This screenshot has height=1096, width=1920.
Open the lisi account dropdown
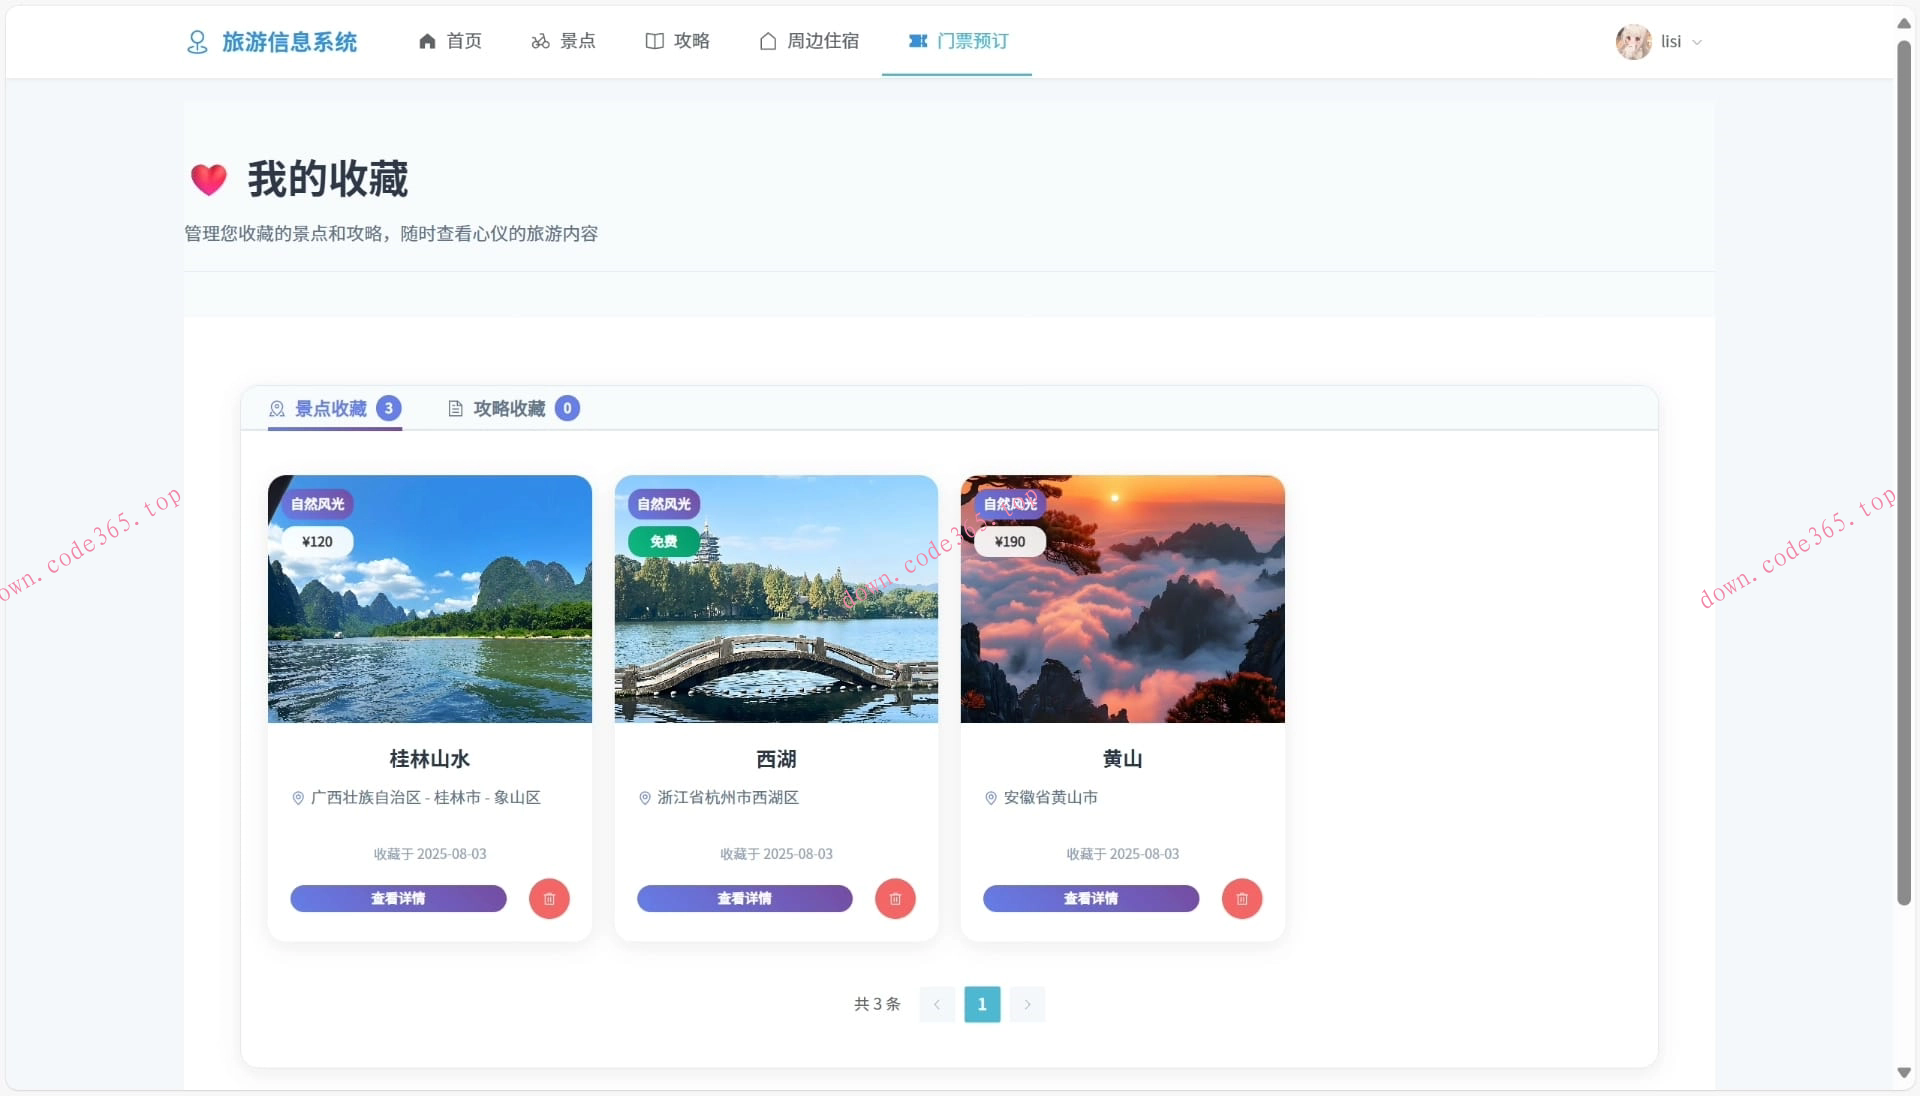tap(1660, 41)
